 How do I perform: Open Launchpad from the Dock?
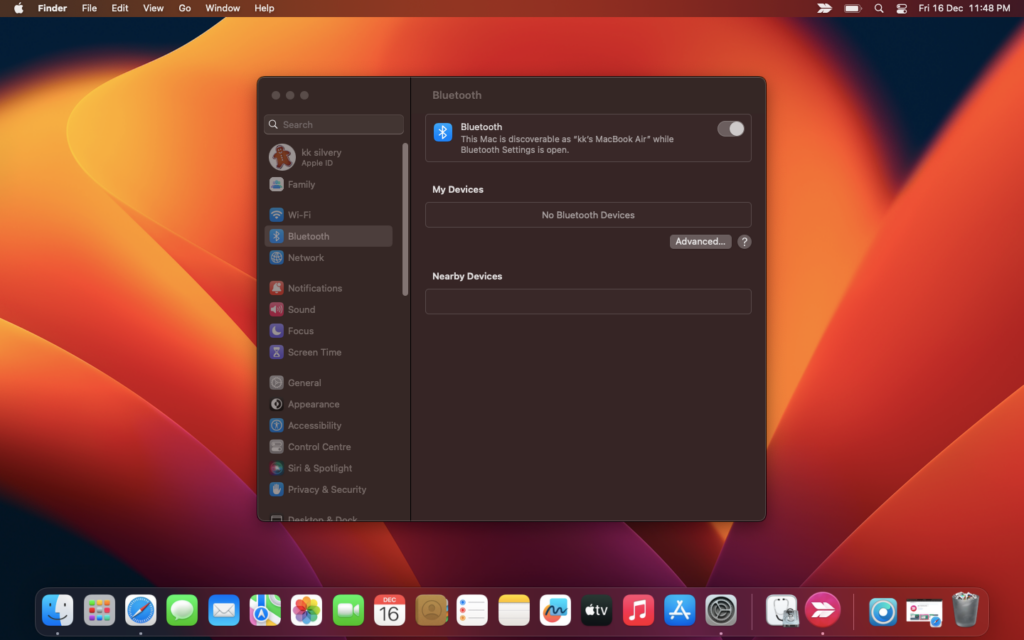pos(99,611)
